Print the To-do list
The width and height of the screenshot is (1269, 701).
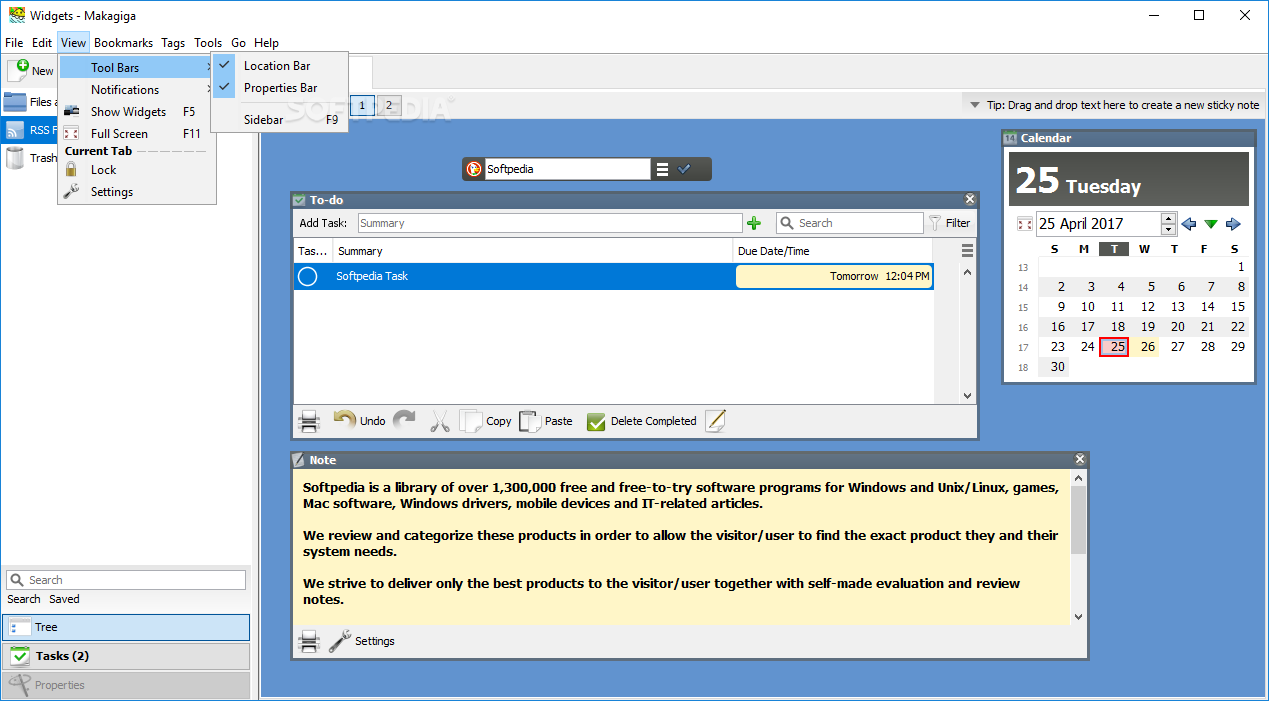[x=310, y=421]
